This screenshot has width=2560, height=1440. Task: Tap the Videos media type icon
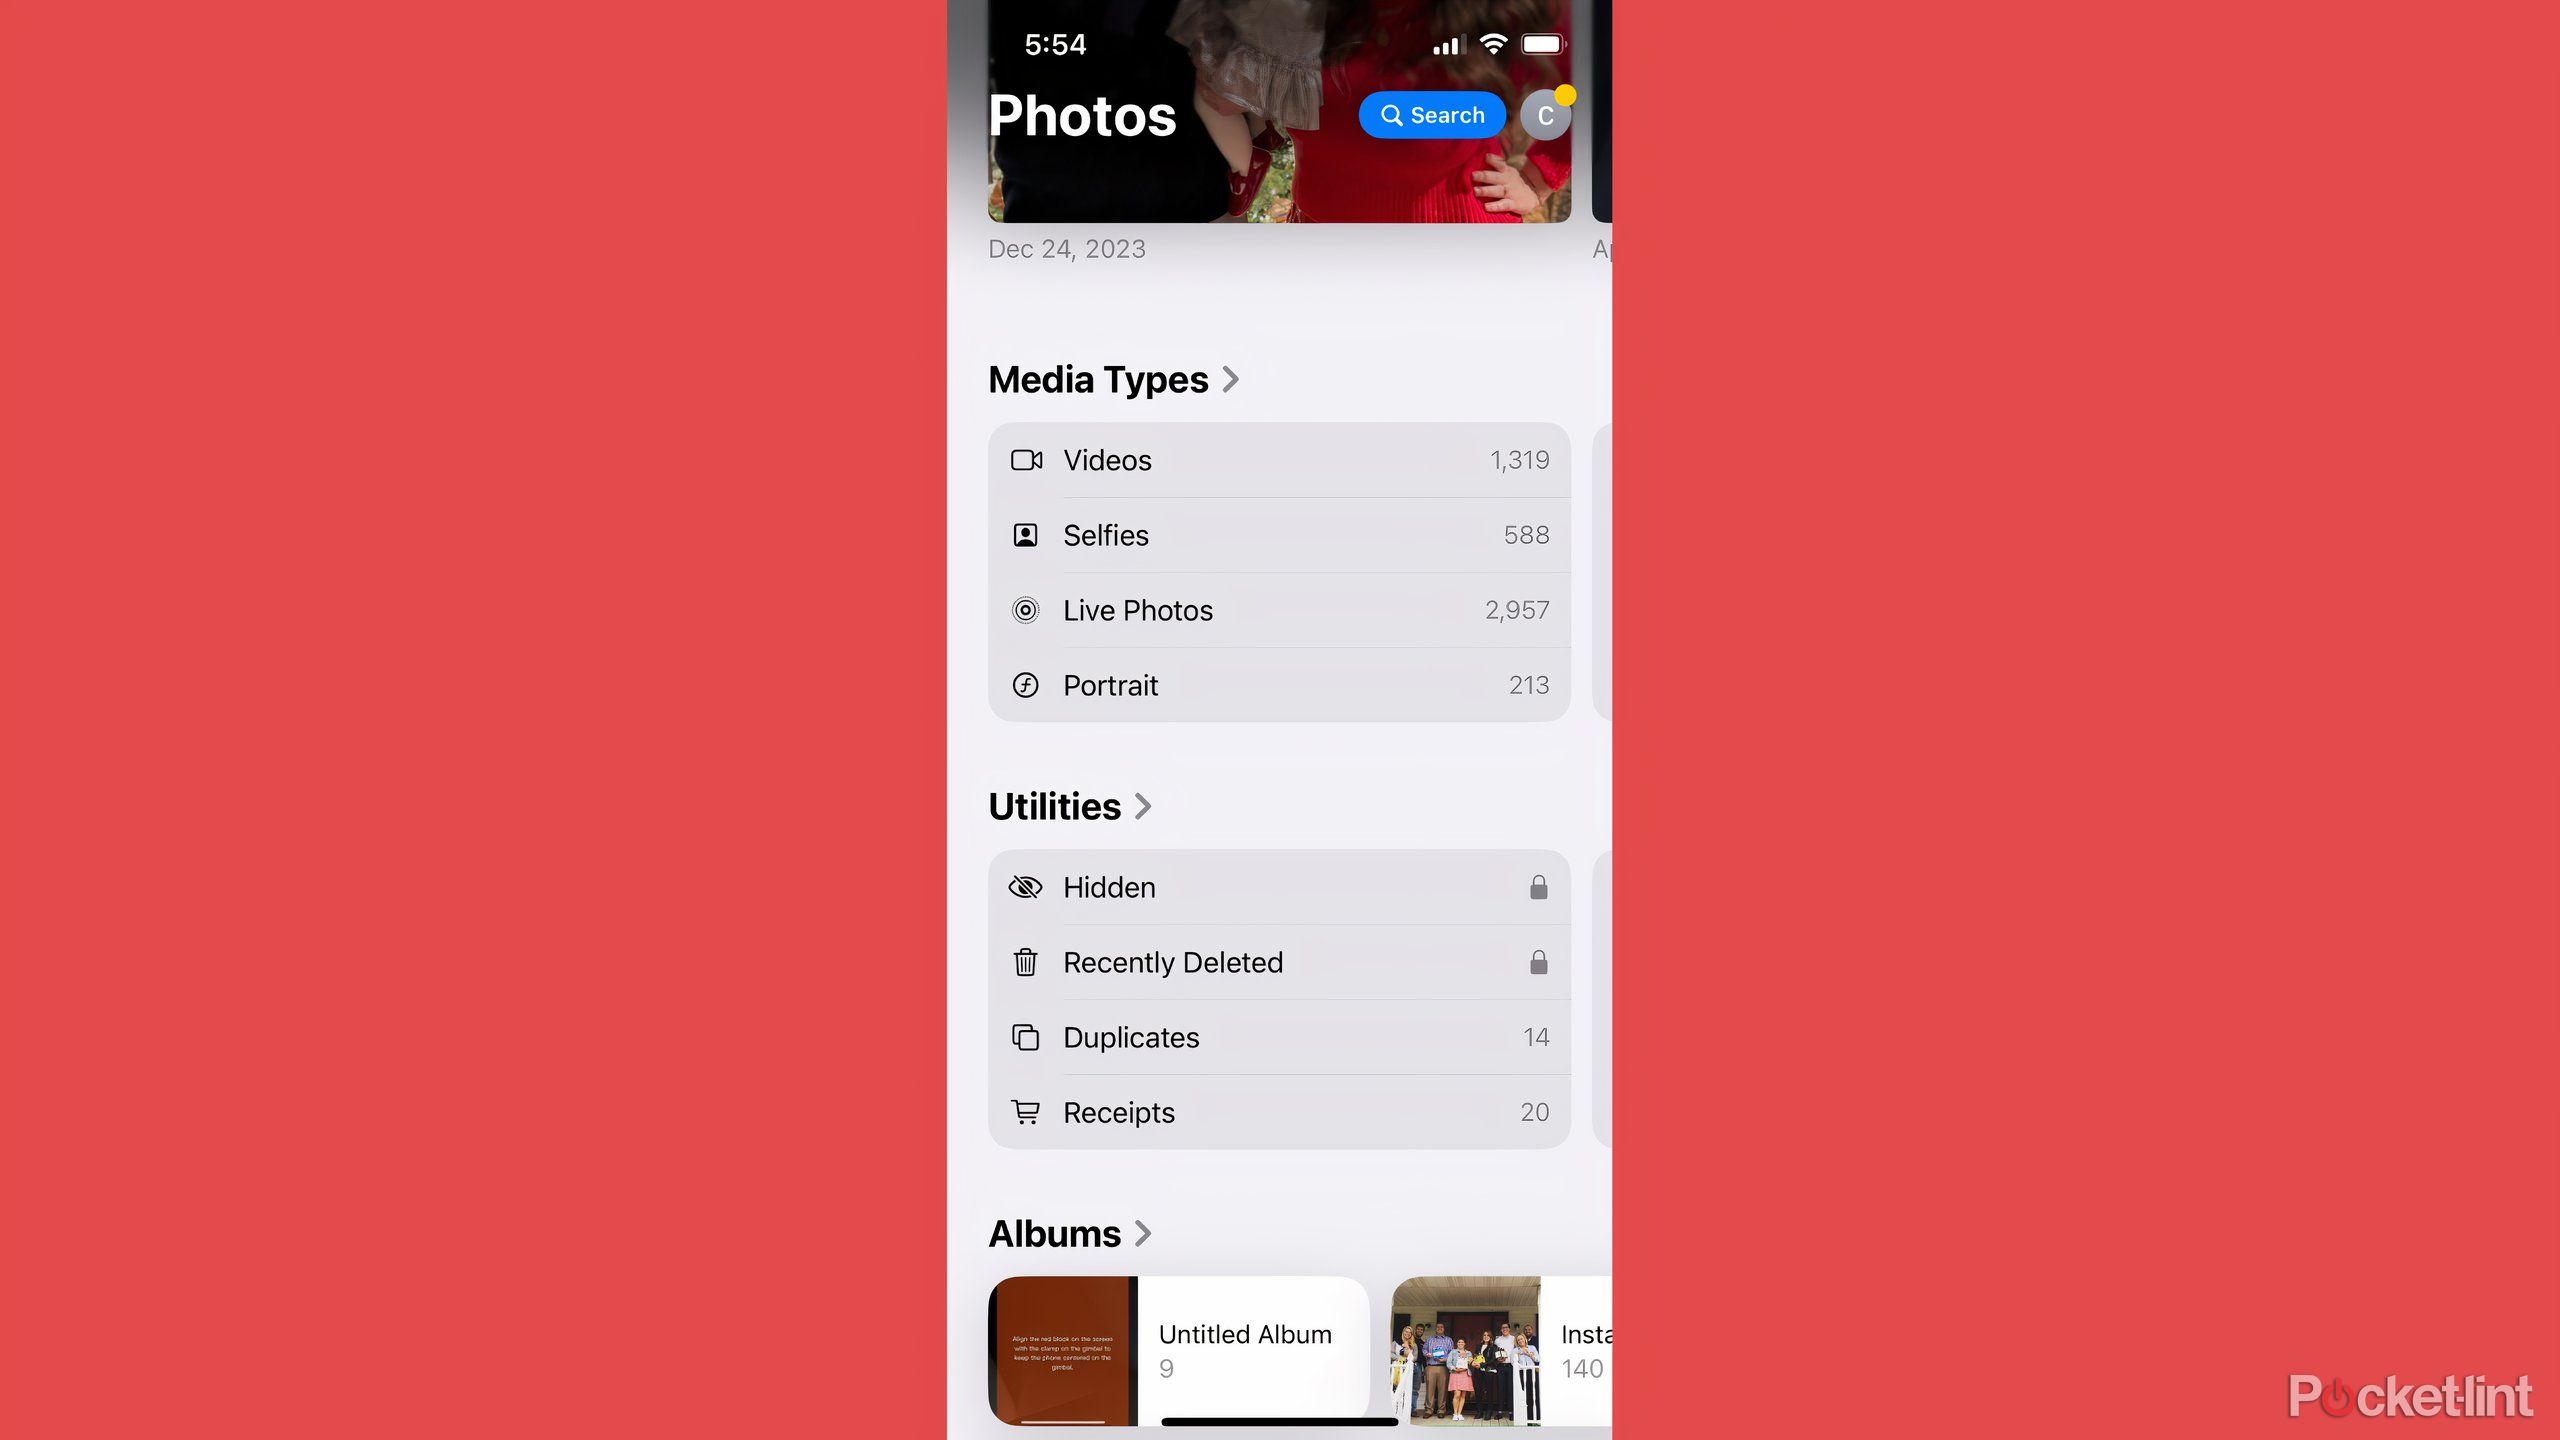[x=1025, y=459]
